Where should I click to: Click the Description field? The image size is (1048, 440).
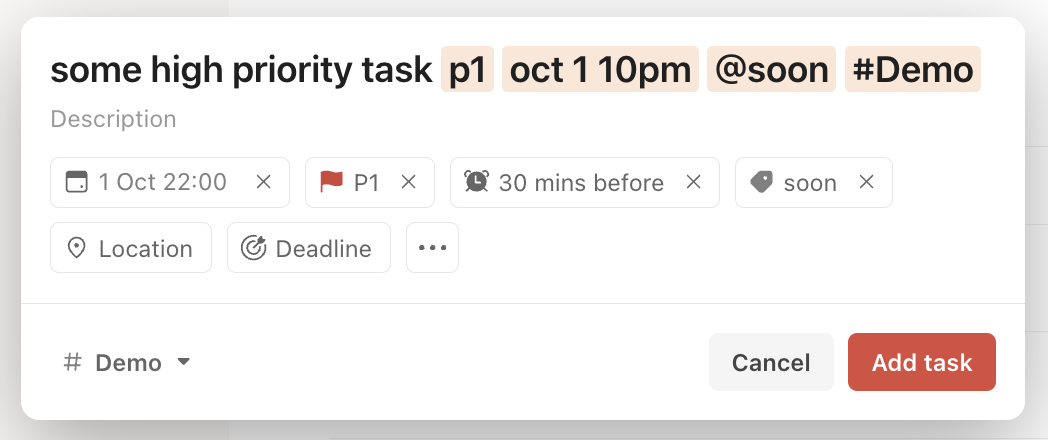(x=114, y=119)
